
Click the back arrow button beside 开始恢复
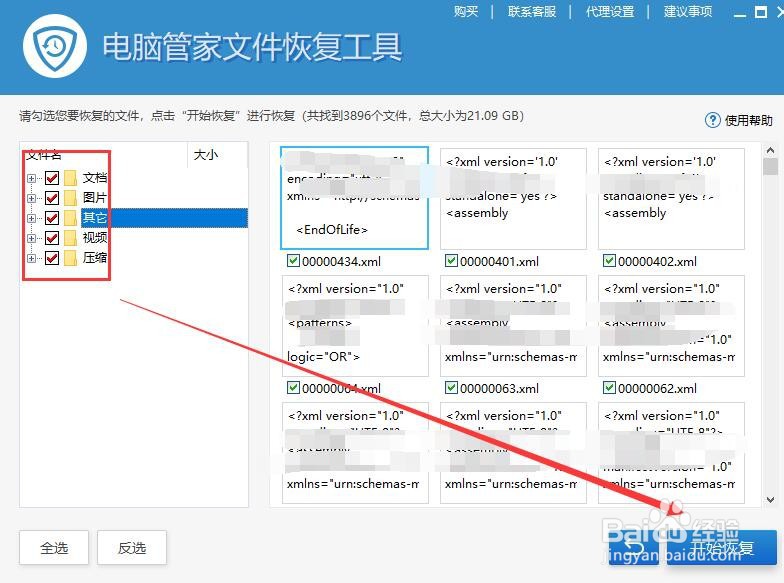634,548
